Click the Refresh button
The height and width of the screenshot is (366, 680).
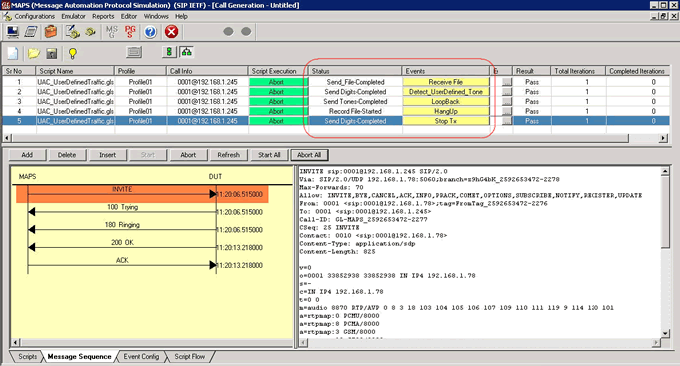[x=229, y=155]
